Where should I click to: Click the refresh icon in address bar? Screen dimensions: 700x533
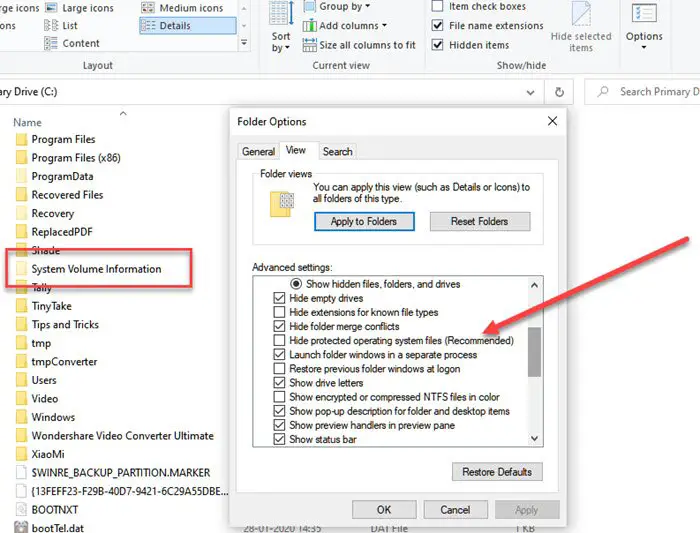coord(559,92)
